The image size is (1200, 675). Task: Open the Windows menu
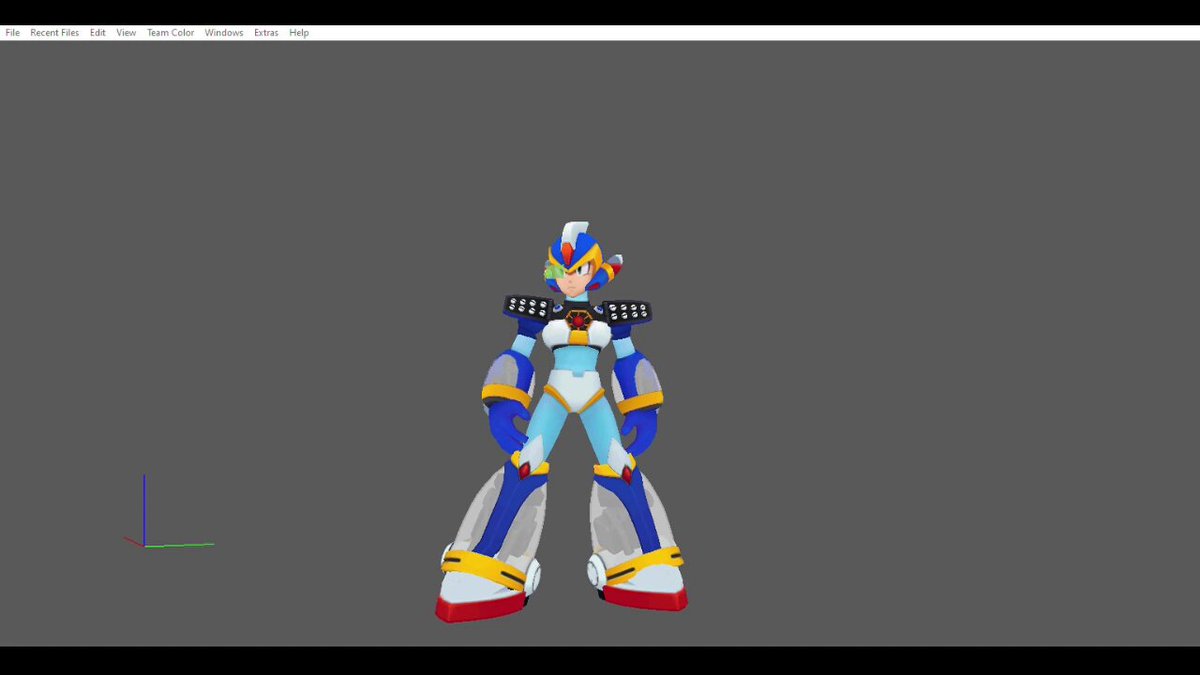[x=224, y=33]
